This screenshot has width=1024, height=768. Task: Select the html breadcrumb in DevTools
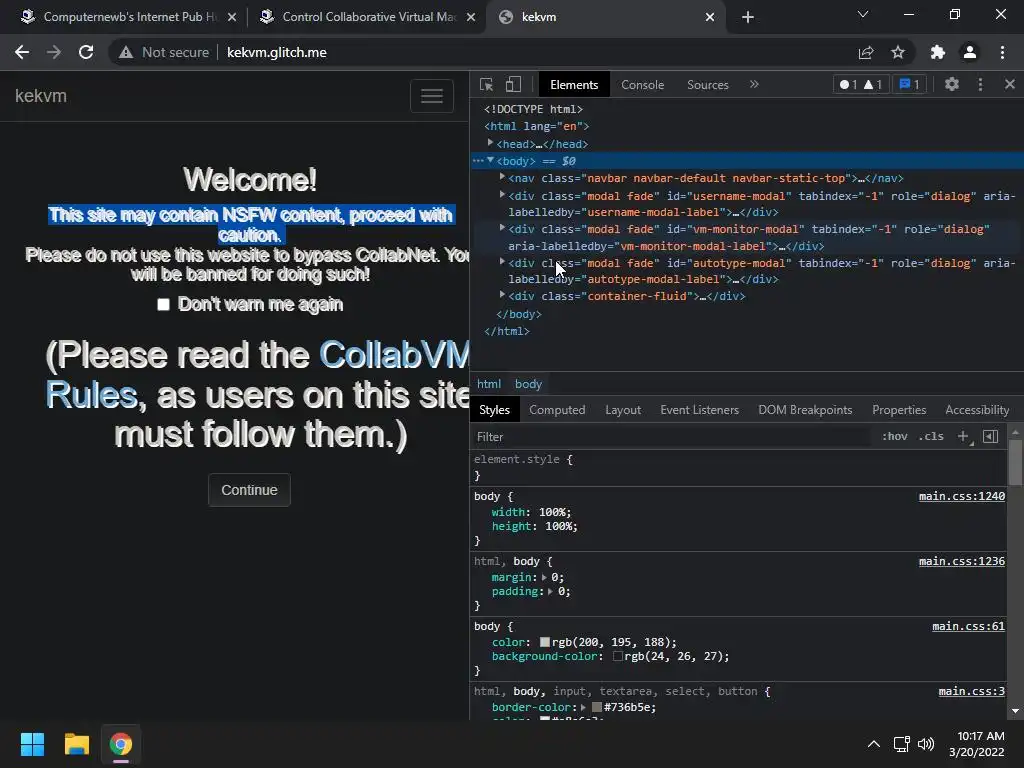click(x=489, y=384)
